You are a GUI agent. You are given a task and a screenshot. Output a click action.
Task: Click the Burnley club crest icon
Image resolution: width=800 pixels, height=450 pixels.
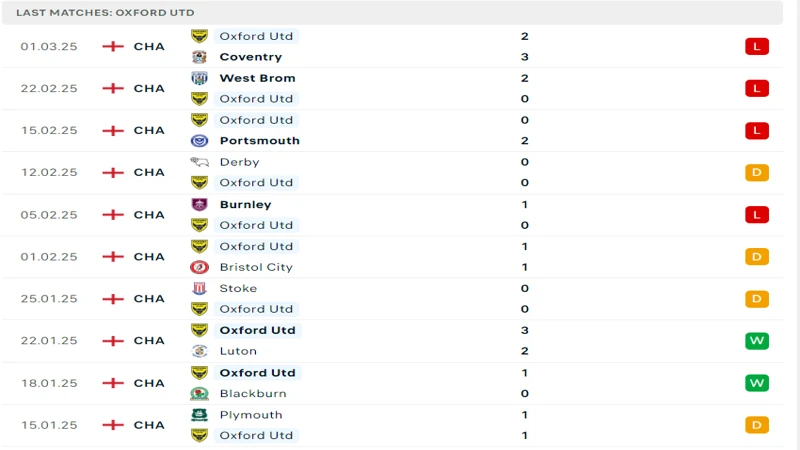(199, 205)
